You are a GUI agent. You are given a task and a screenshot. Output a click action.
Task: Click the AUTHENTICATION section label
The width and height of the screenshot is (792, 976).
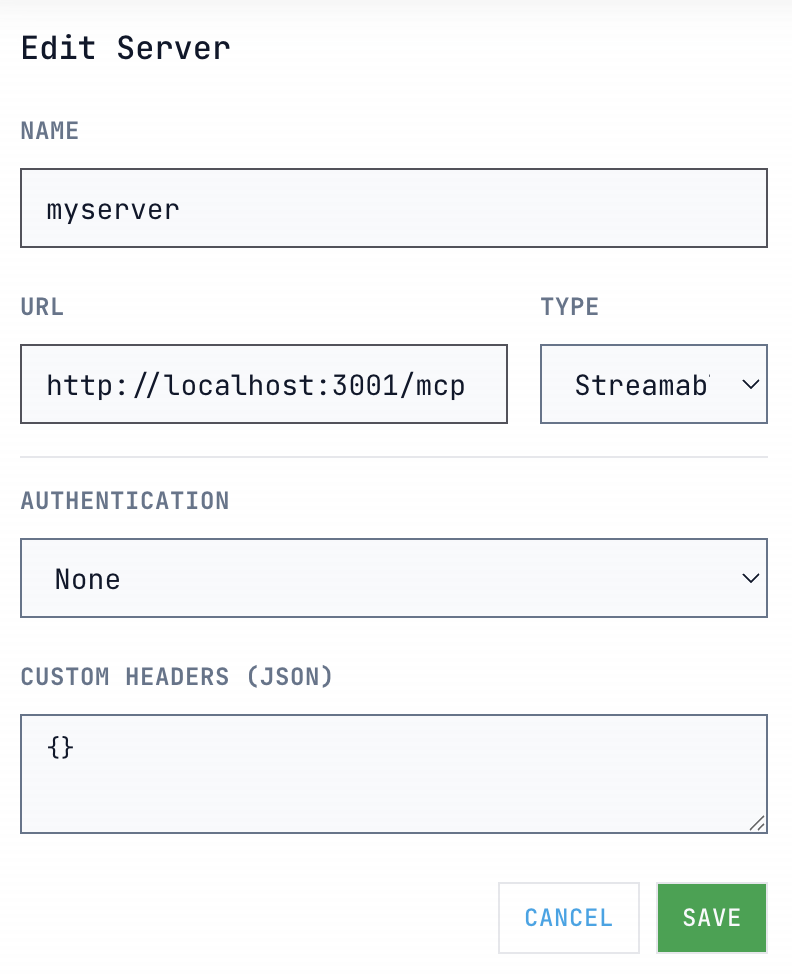point(125,500)
